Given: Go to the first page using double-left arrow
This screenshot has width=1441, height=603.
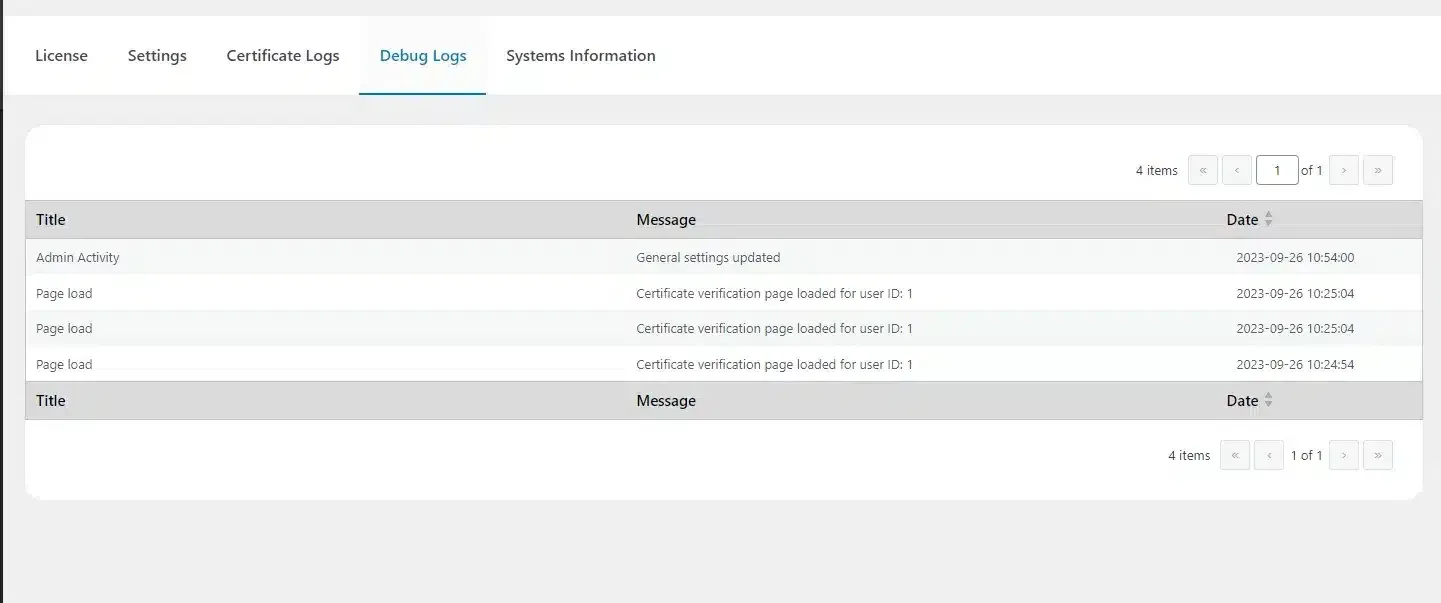Looking at the screenshot, I should 1203,170.
